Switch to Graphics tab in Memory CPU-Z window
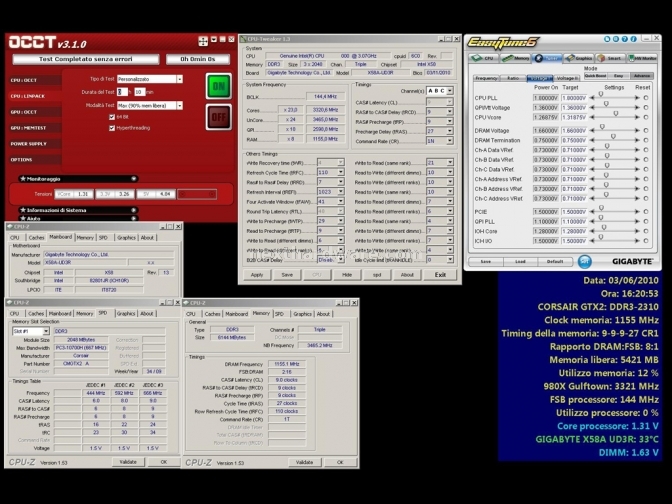 click(303, 314)
